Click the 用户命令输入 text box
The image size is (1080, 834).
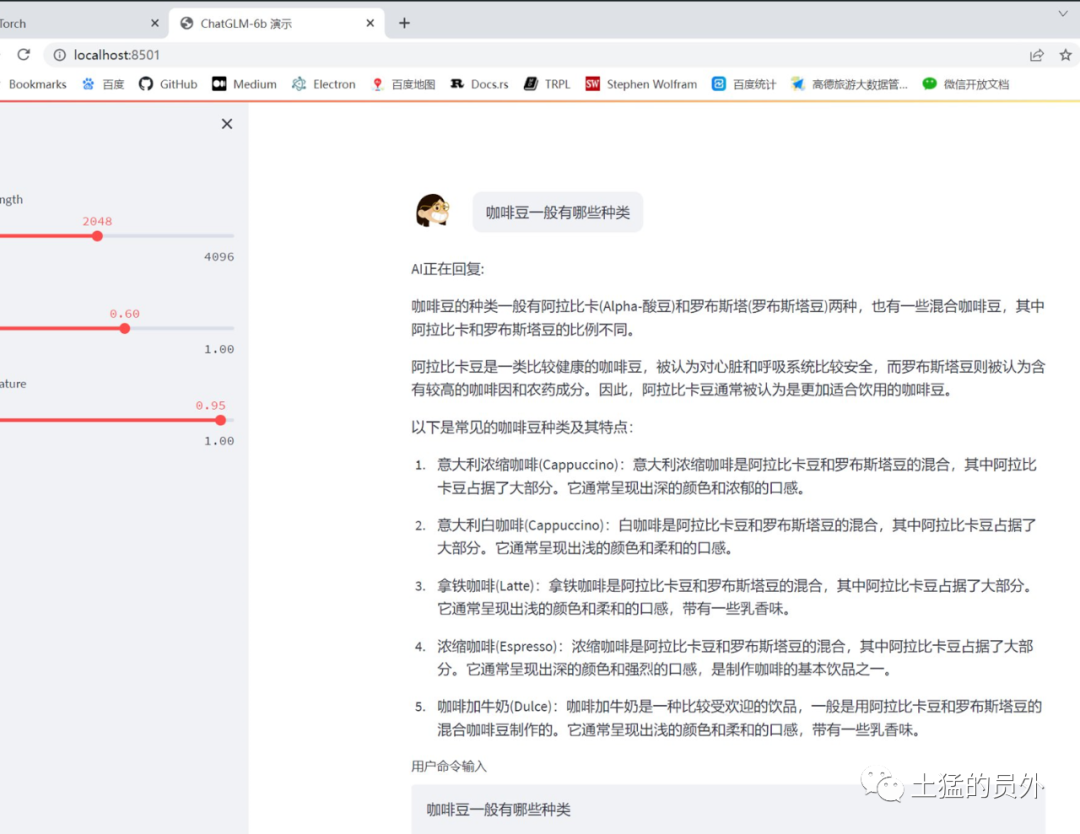[728, 809]
